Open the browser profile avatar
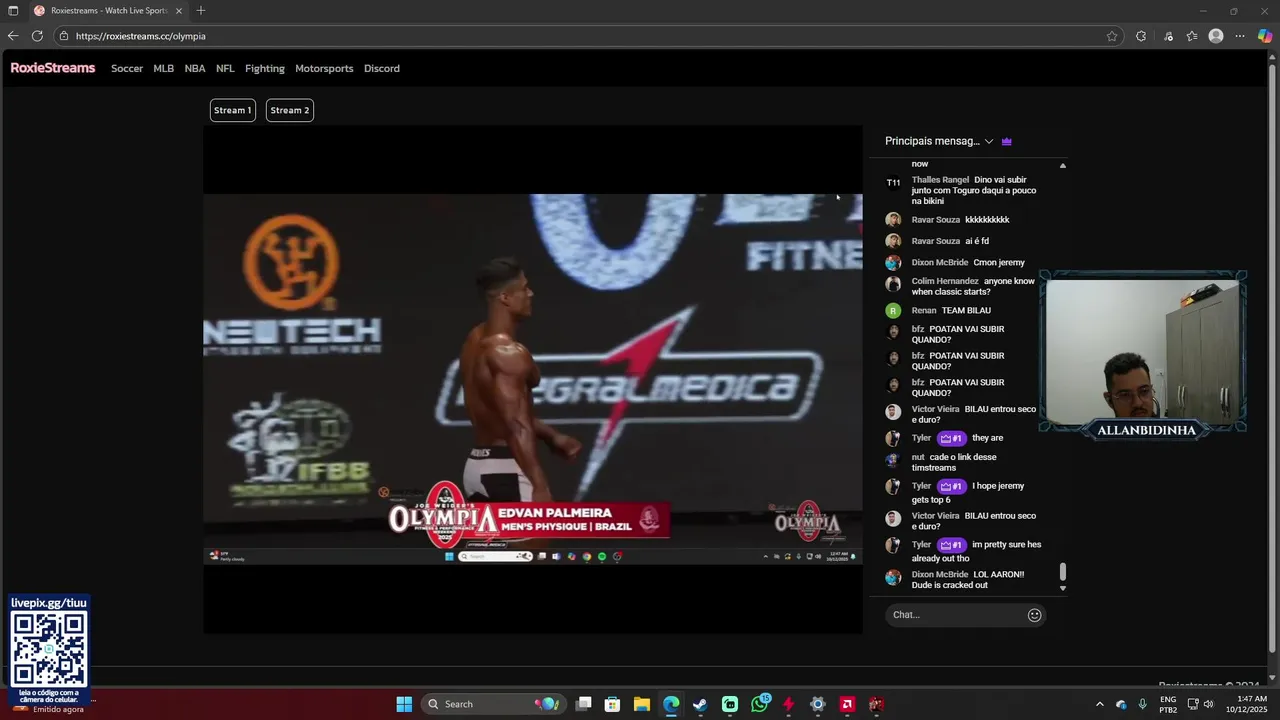Image resolution: width=1280 pixels, height=720 pixels. point(1216,36)
